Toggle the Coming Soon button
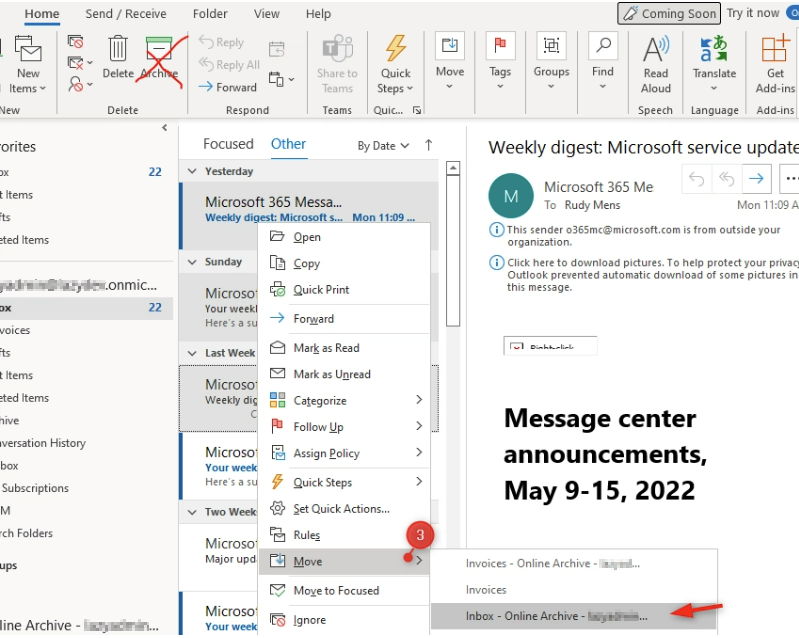 (669, 13)
